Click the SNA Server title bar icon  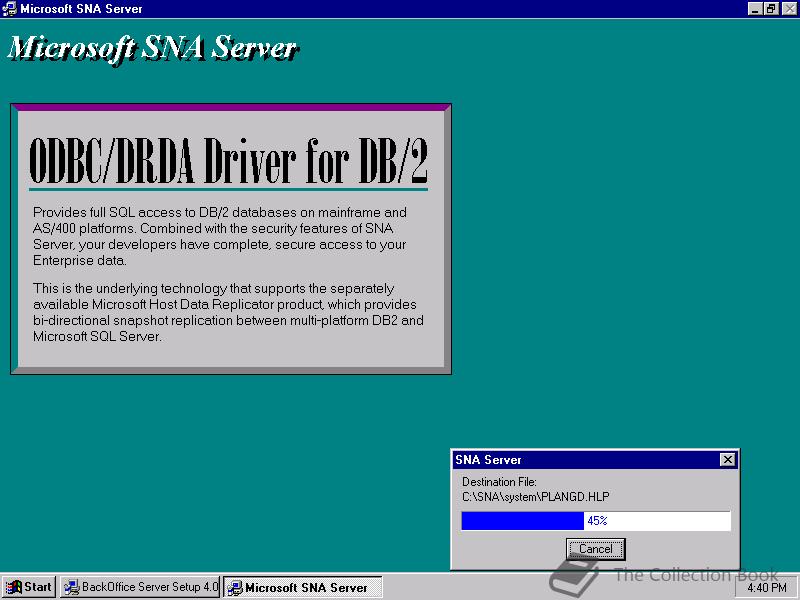[9, 9]
